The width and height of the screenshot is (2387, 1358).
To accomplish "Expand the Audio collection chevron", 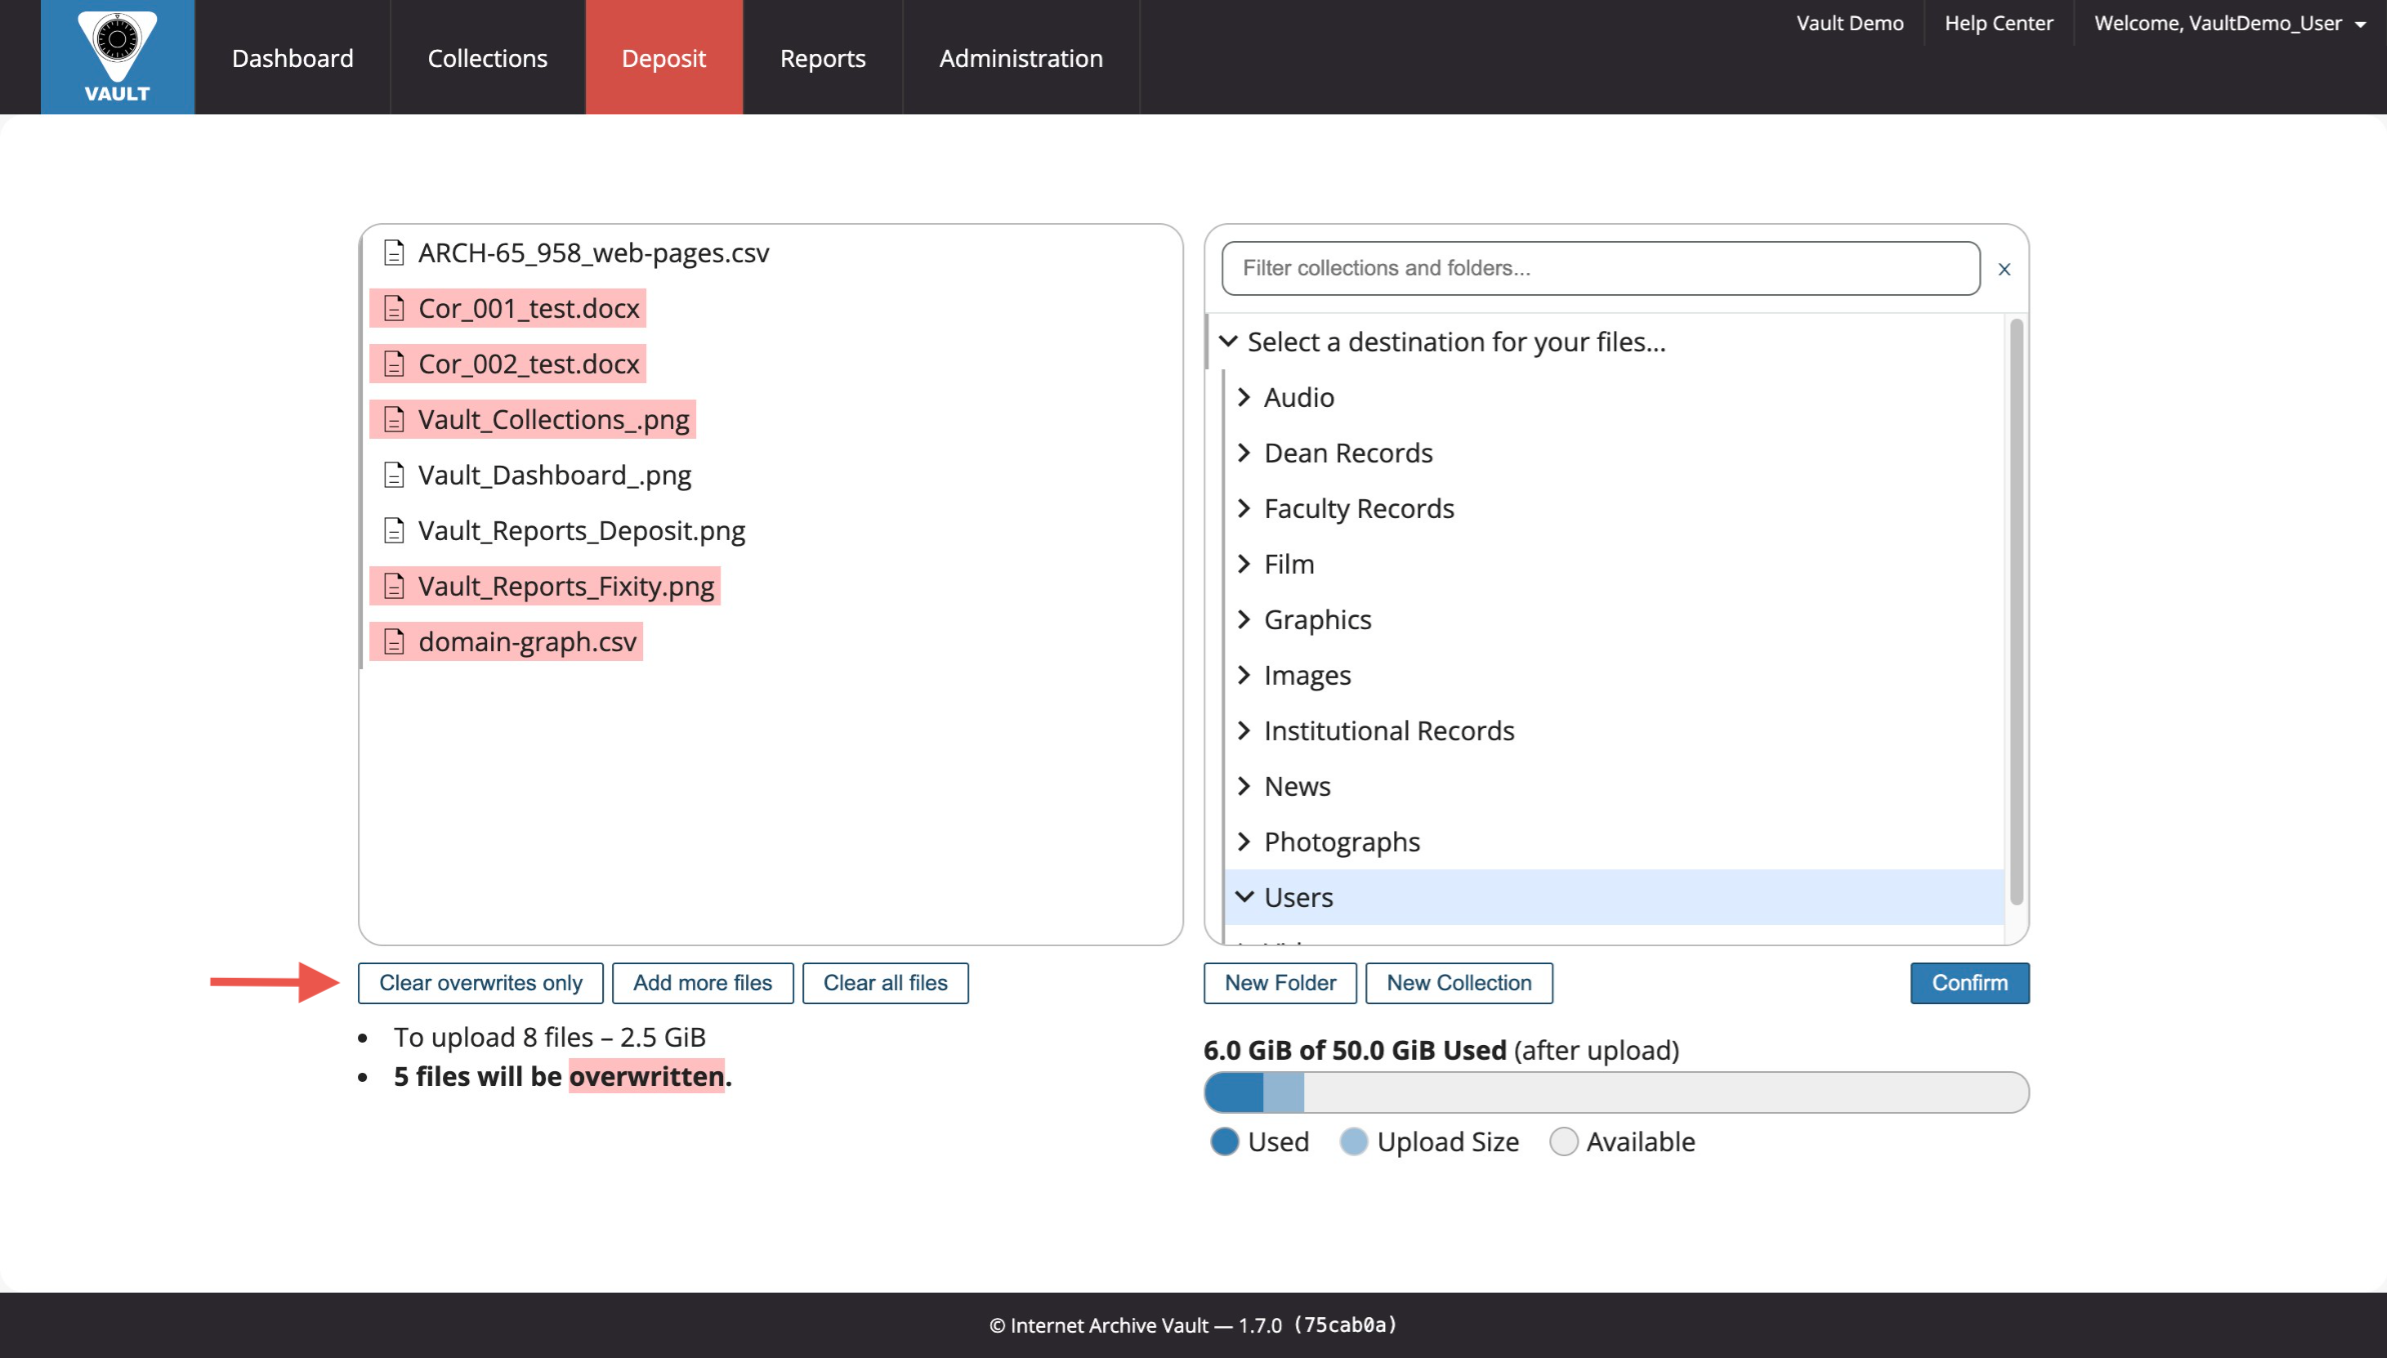I will click(x=1244, y=397).
